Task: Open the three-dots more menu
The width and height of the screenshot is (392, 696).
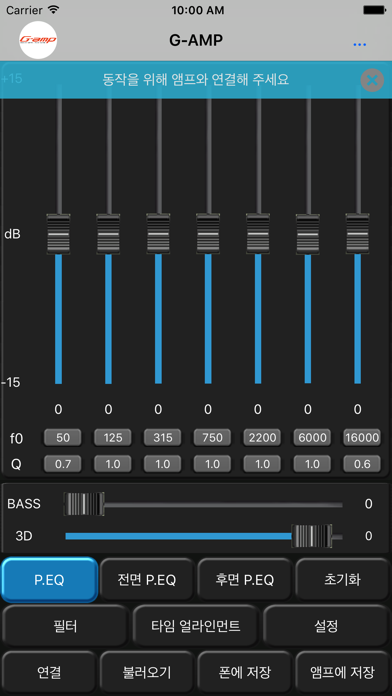Action: [x=360, y=45]
